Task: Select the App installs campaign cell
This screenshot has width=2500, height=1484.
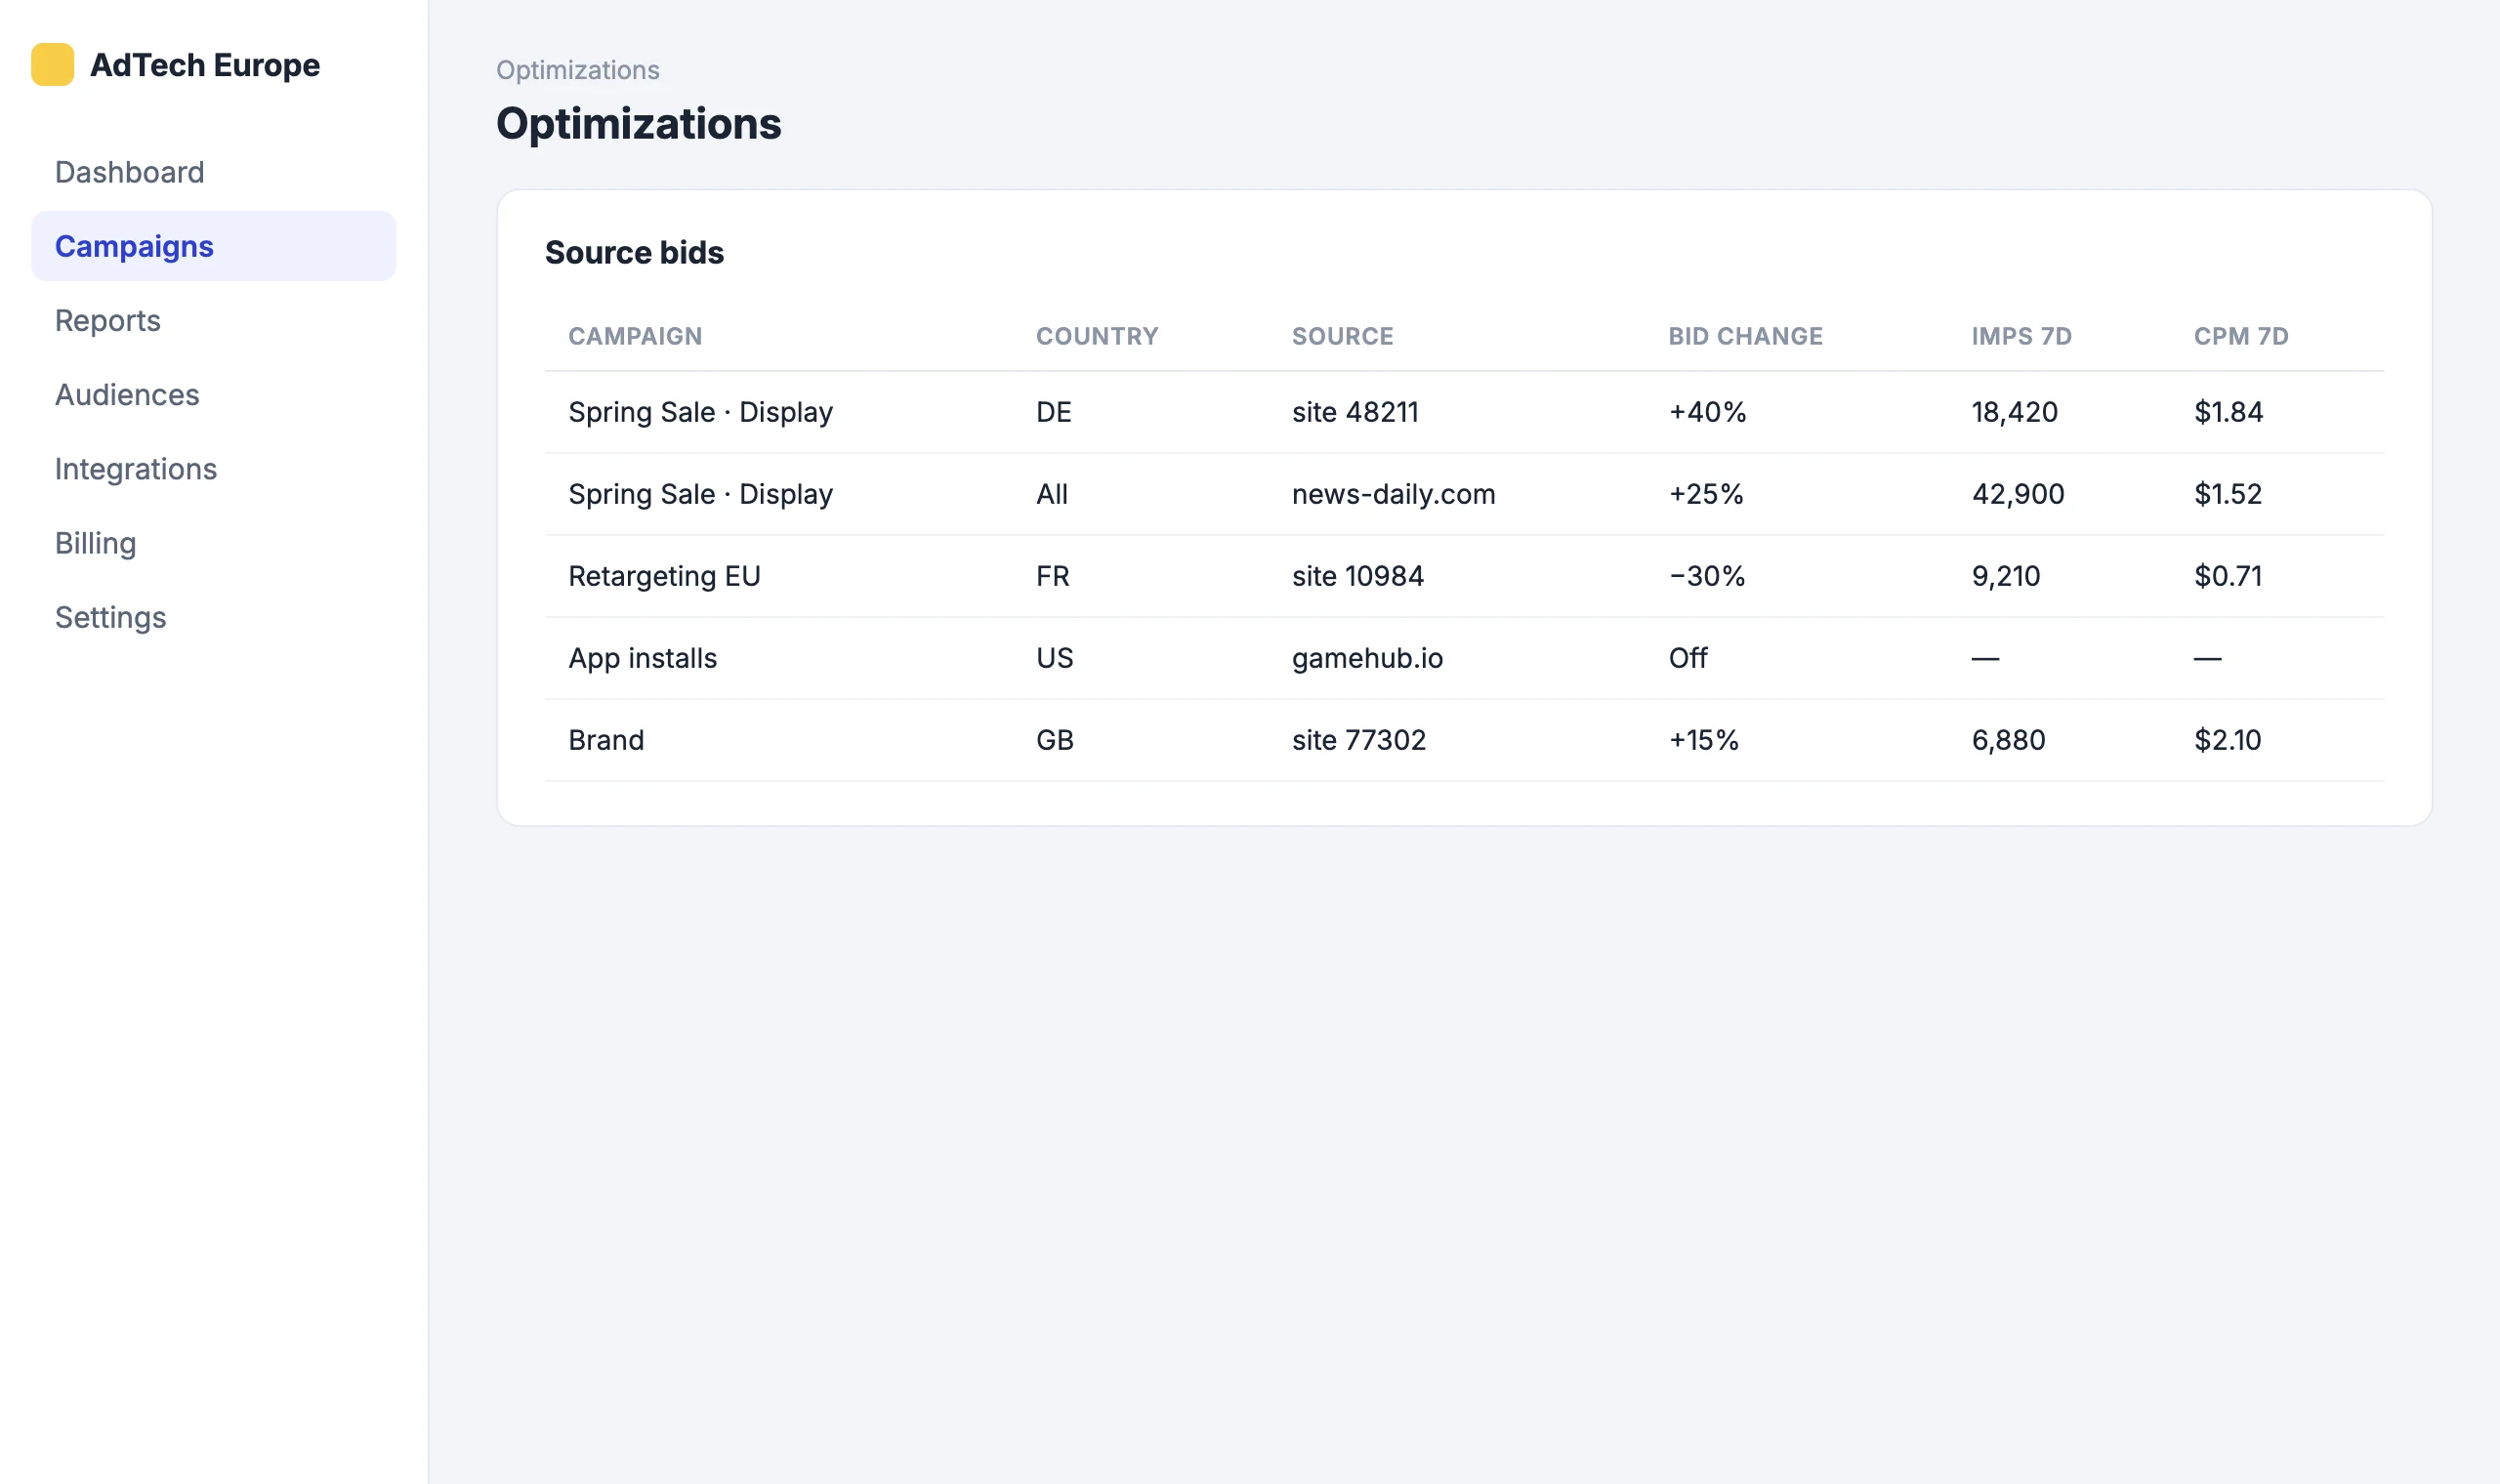Action: (x=642, y=658)
